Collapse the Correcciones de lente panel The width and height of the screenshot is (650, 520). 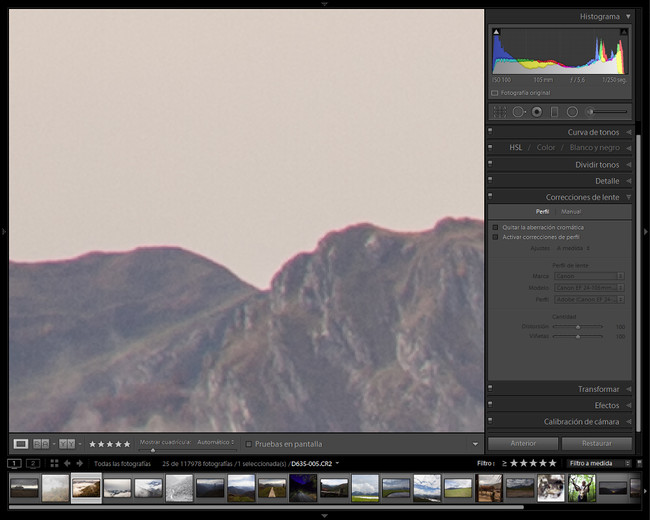[x=629, y=197]
